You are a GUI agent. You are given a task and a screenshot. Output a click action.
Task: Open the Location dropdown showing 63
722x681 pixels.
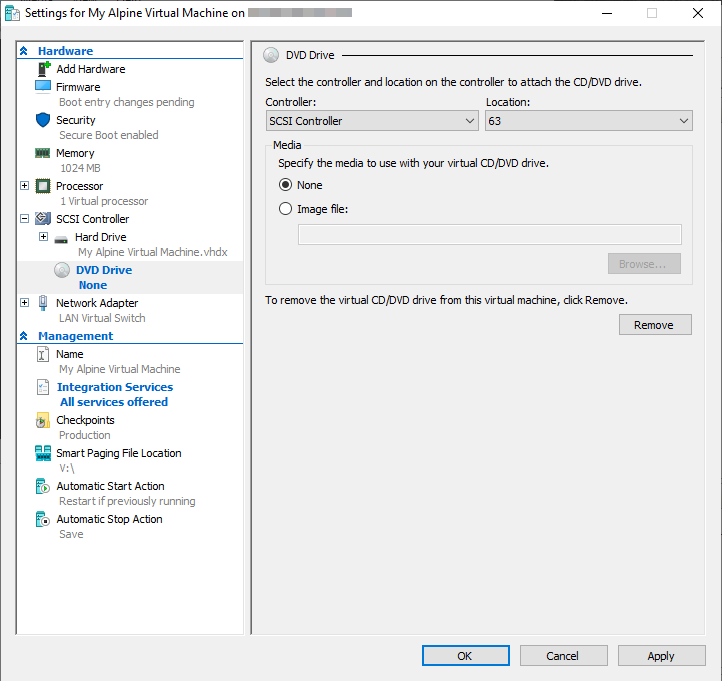[x=588, y=121]
